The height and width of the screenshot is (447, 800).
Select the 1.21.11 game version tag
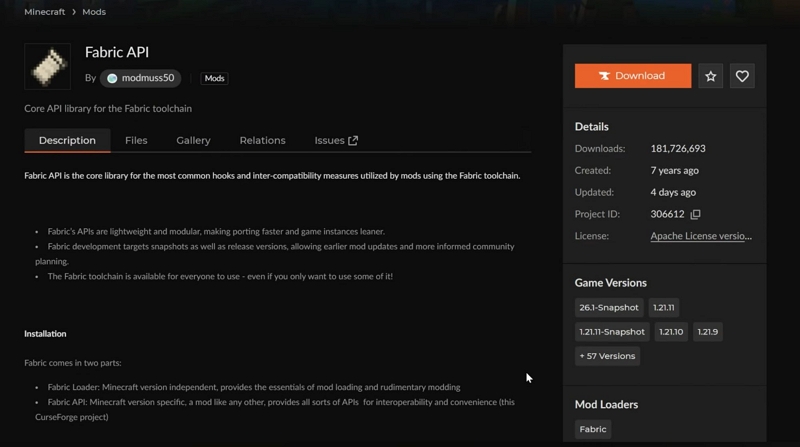tap(664, 308)
